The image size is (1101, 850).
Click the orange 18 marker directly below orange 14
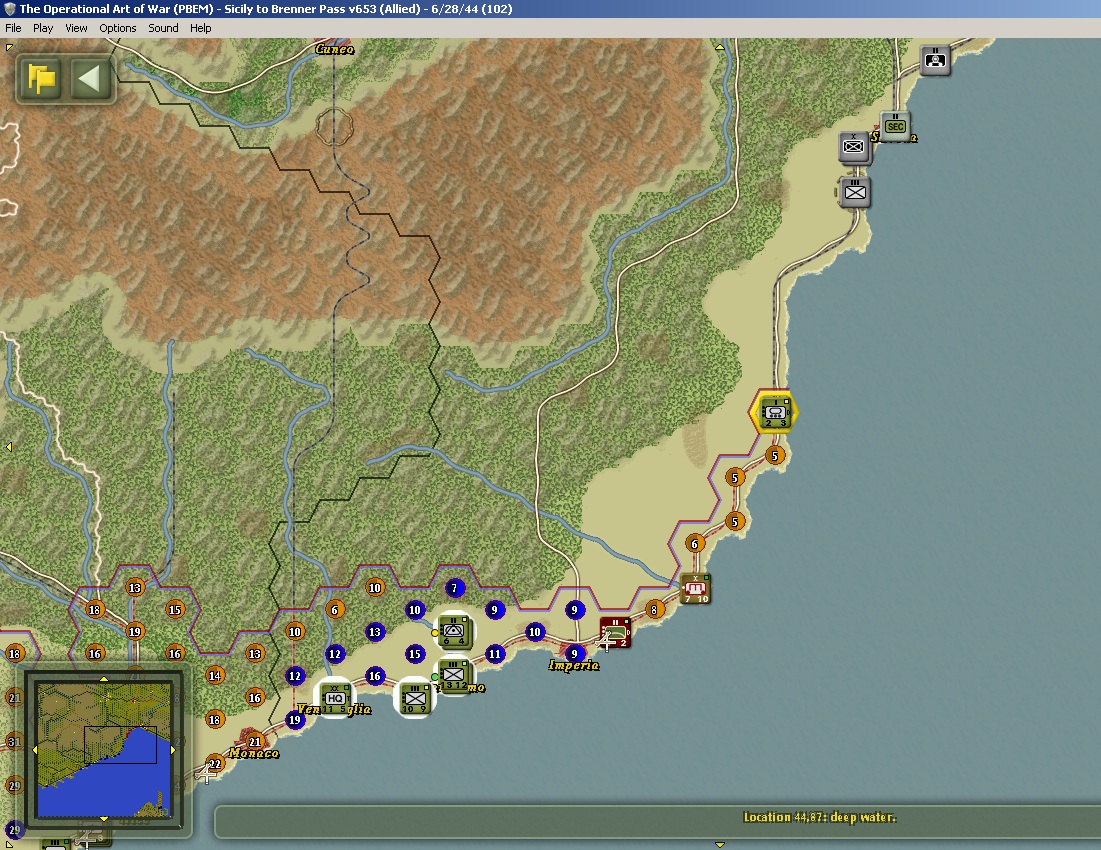coord(215,719)
